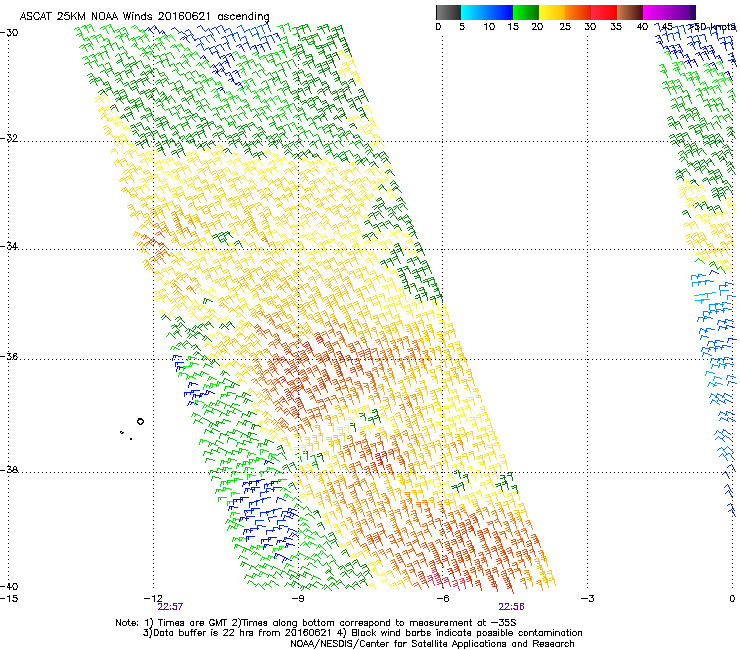Click the latitude label '-36'
Screen dimensions: 740x650
(x=9, y=356)
